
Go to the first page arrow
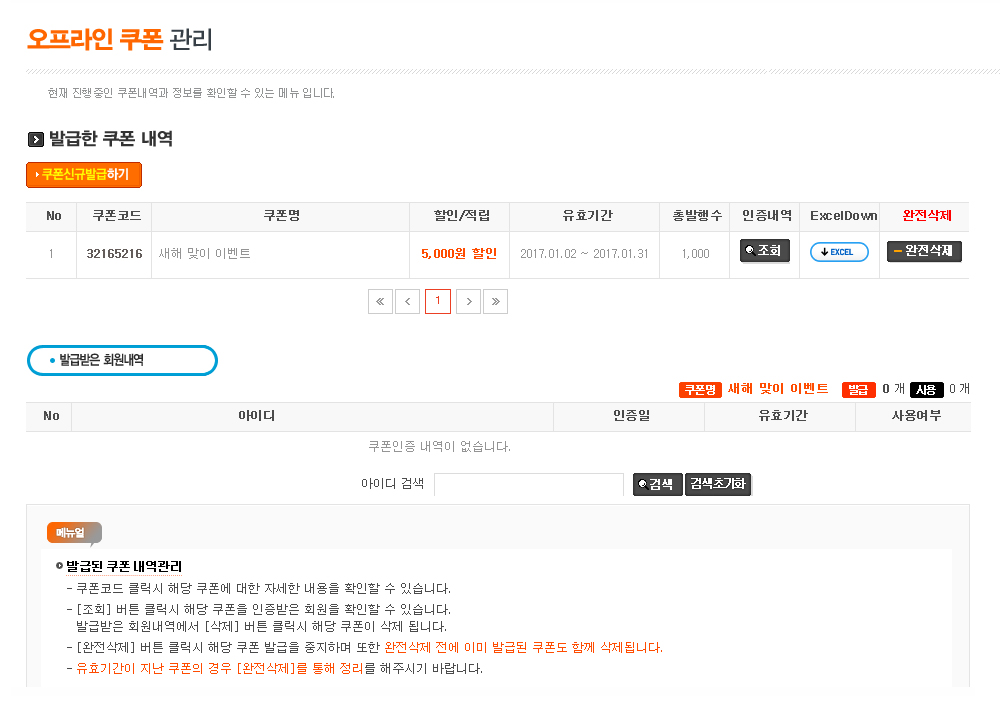[x=380, y=301]
